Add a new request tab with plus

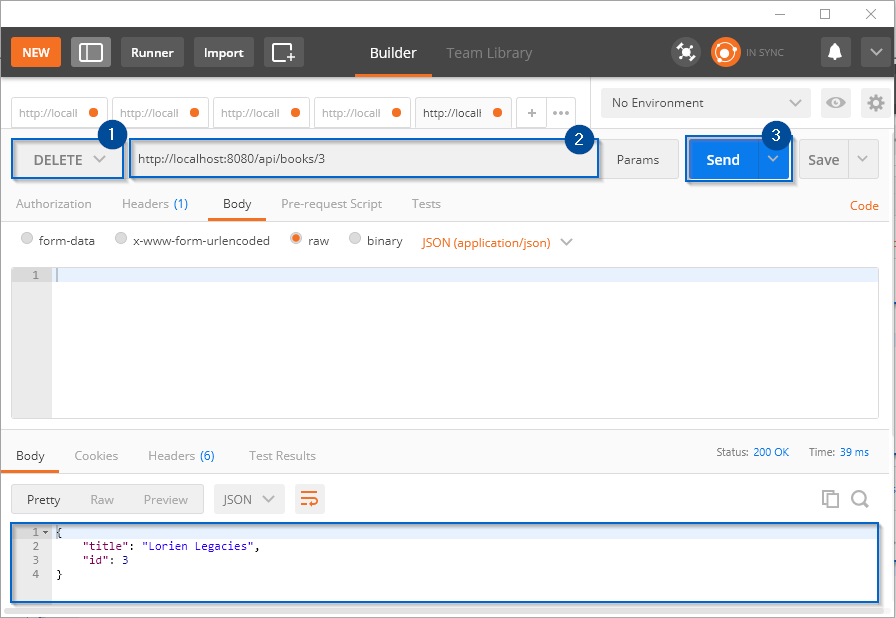[531, 113]
